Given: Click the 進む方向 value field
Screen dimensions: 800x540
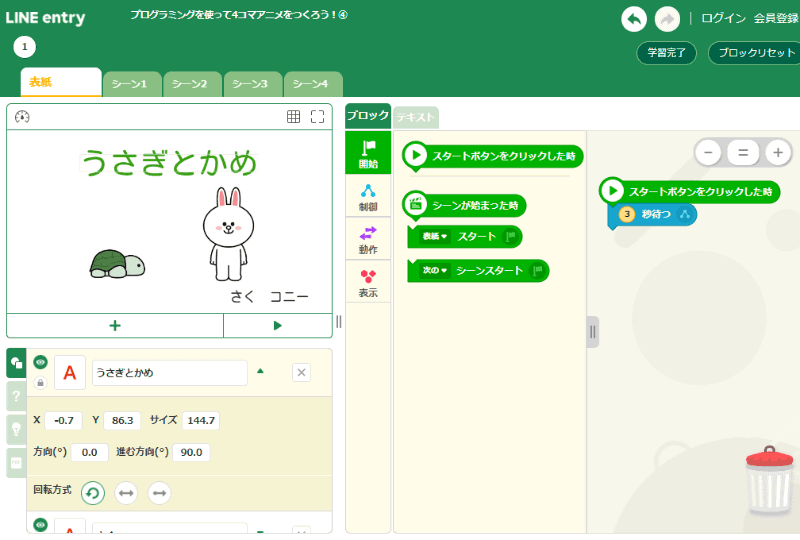Looking at the screenshot, I should (191, 452).
